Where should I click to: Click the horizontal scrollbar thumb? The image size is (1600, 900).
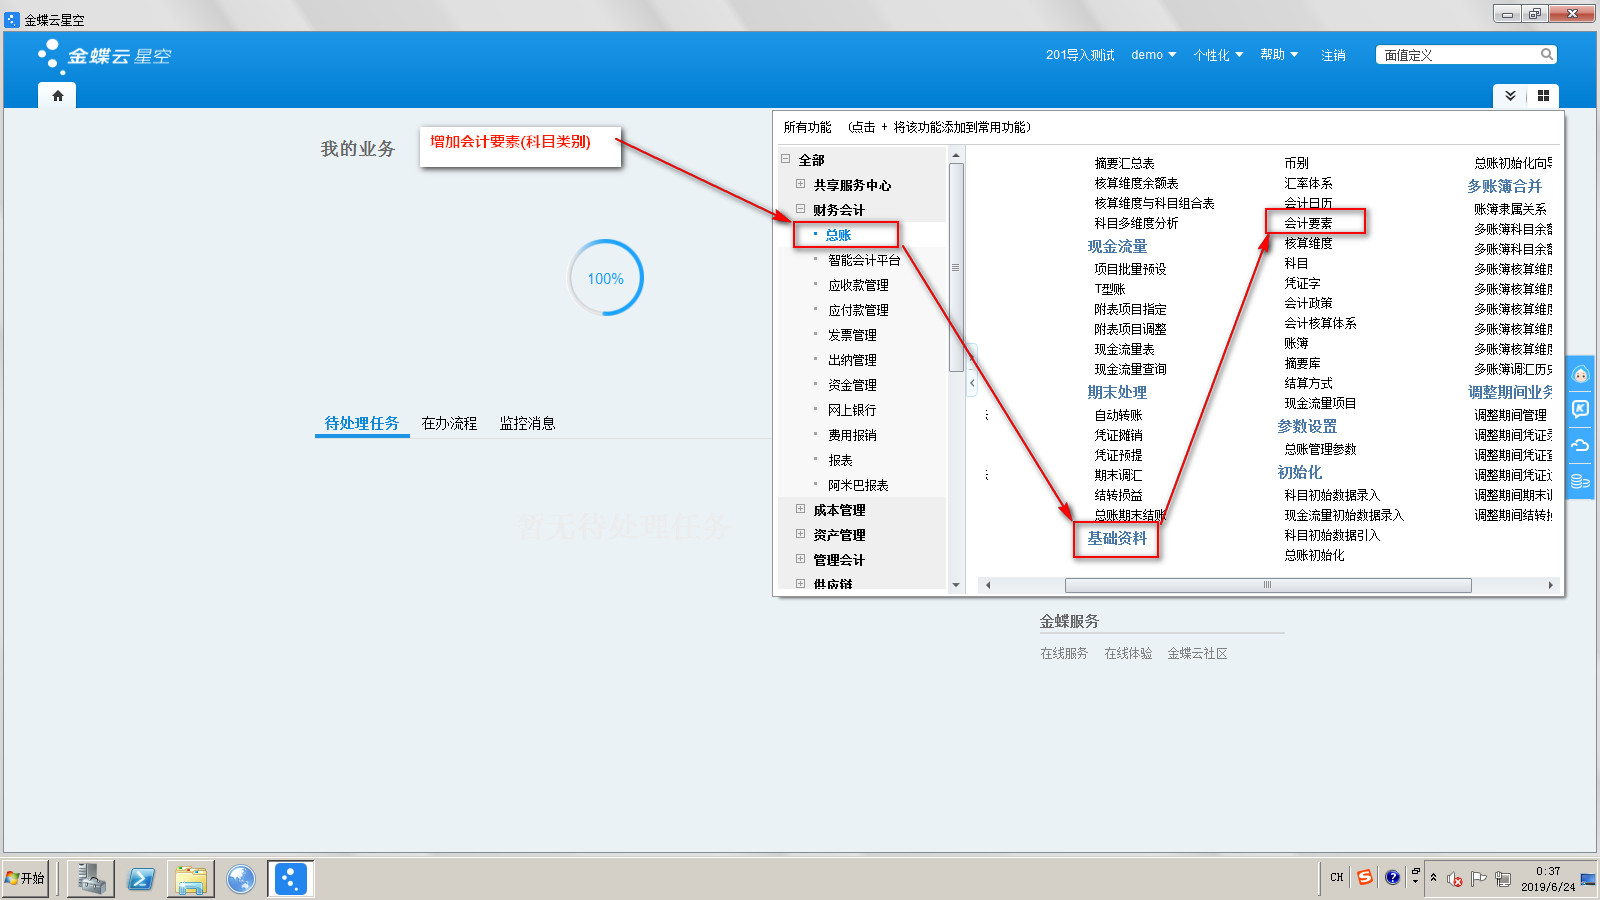pyautogui.click(x=1268, y=585)
